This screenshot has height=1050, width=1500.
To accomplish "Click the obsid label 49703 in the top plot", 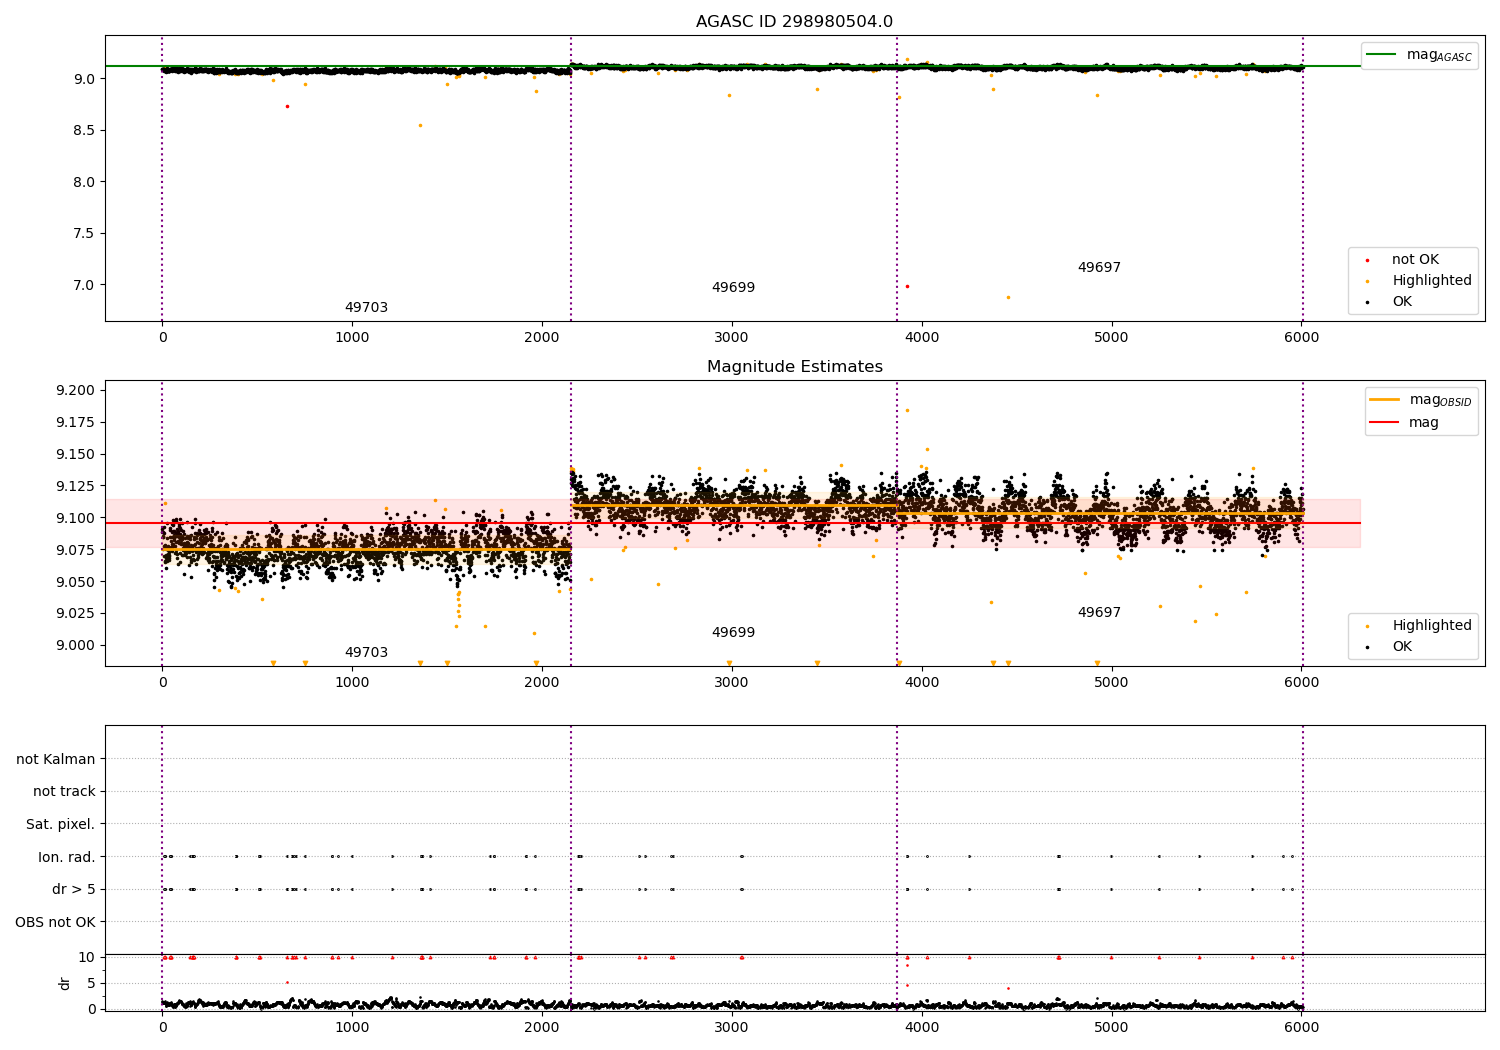I will 366,308.
